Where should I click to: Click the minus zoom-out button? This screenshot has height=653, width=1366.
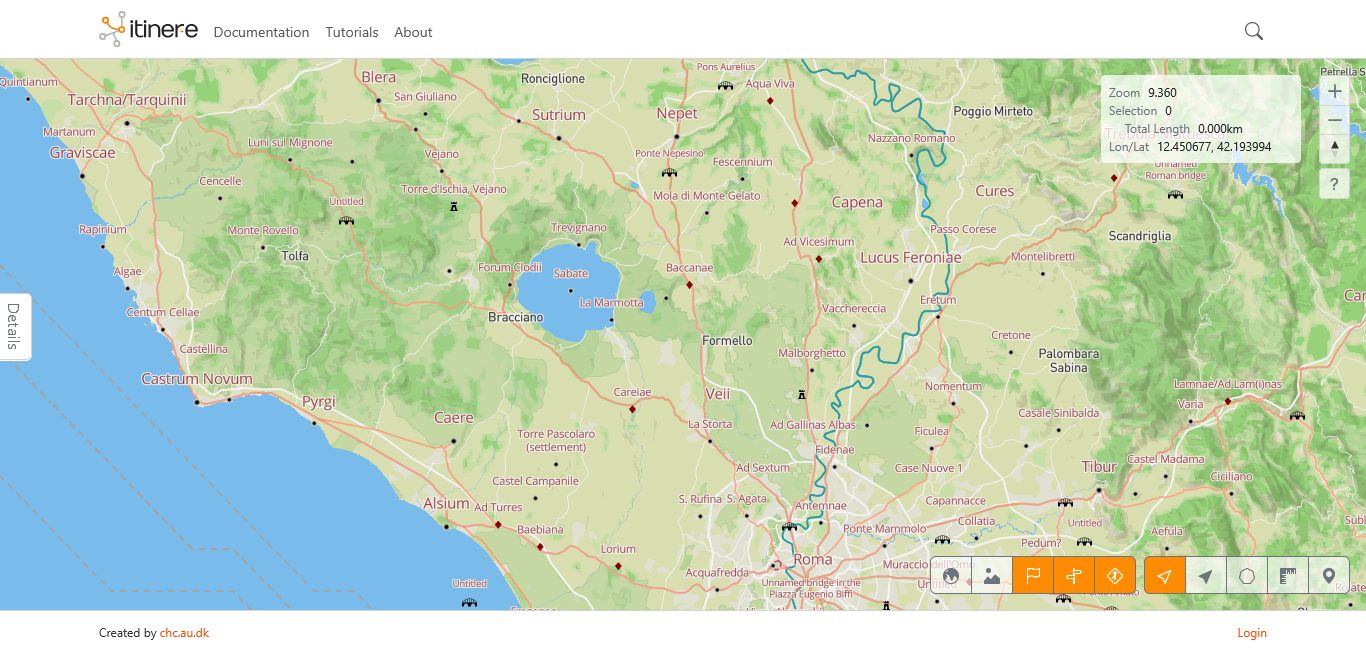[x=1334, y=120]
